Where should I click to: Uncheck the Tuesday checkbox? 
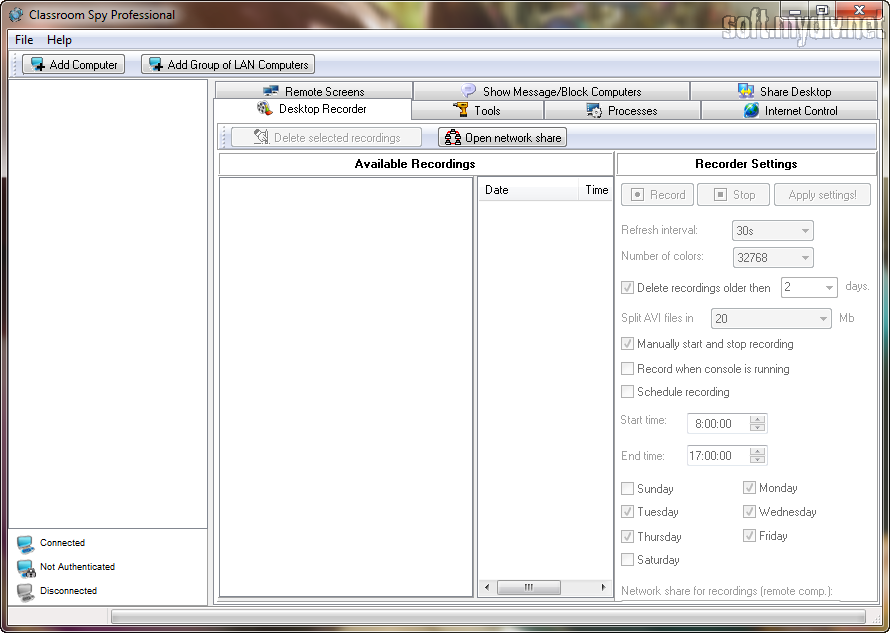pyautogui.click(x=627, y=512)
